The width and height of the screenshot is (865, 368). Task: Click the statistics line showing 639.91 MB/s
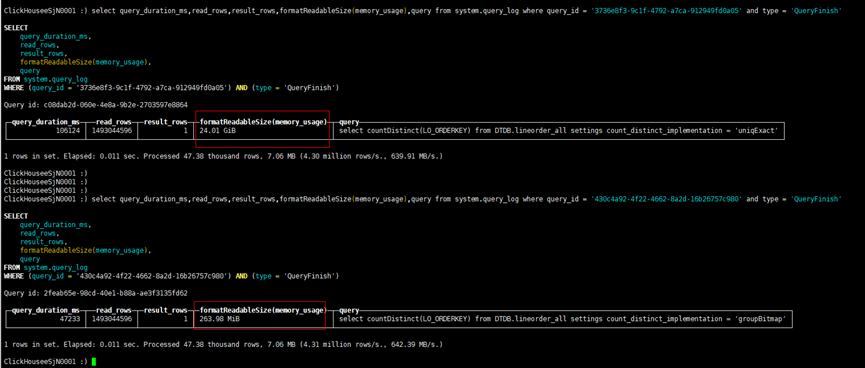pyautogui.click(x=223, y=157)
